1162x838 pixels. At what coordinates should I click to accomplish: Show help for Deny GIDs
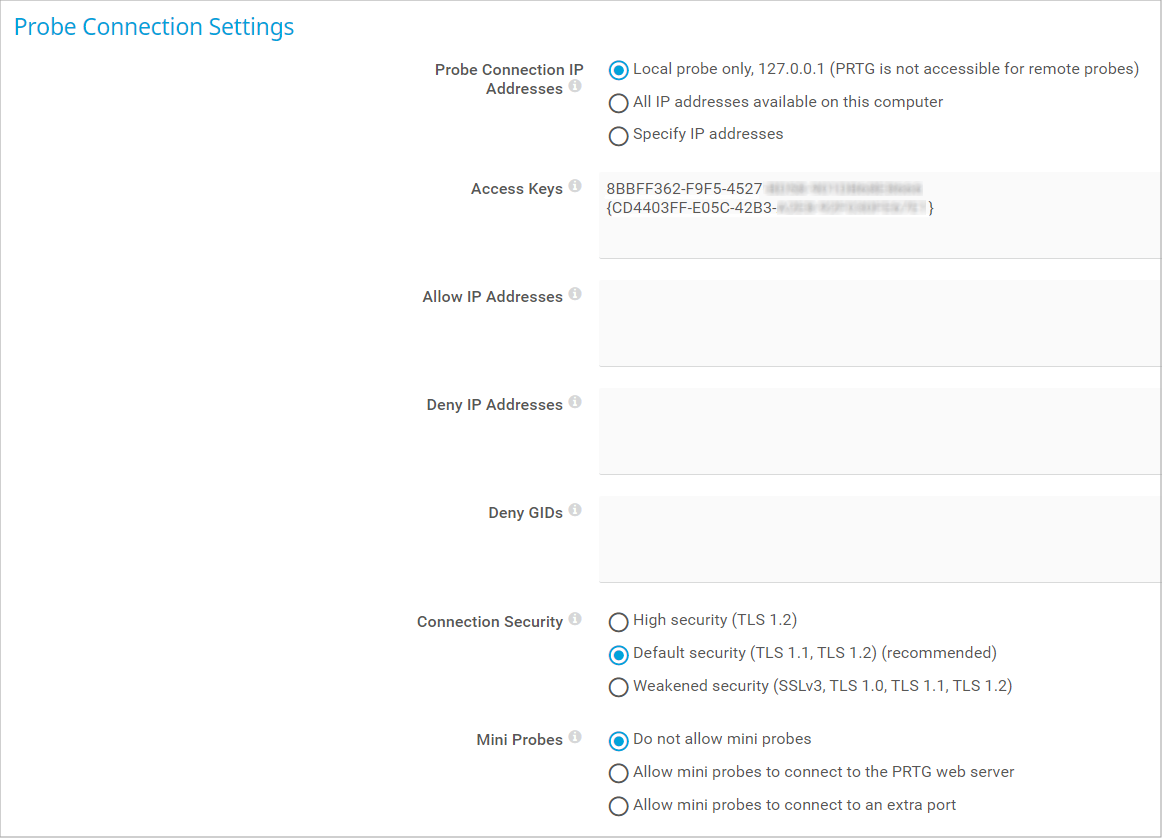tap(575, 511)
